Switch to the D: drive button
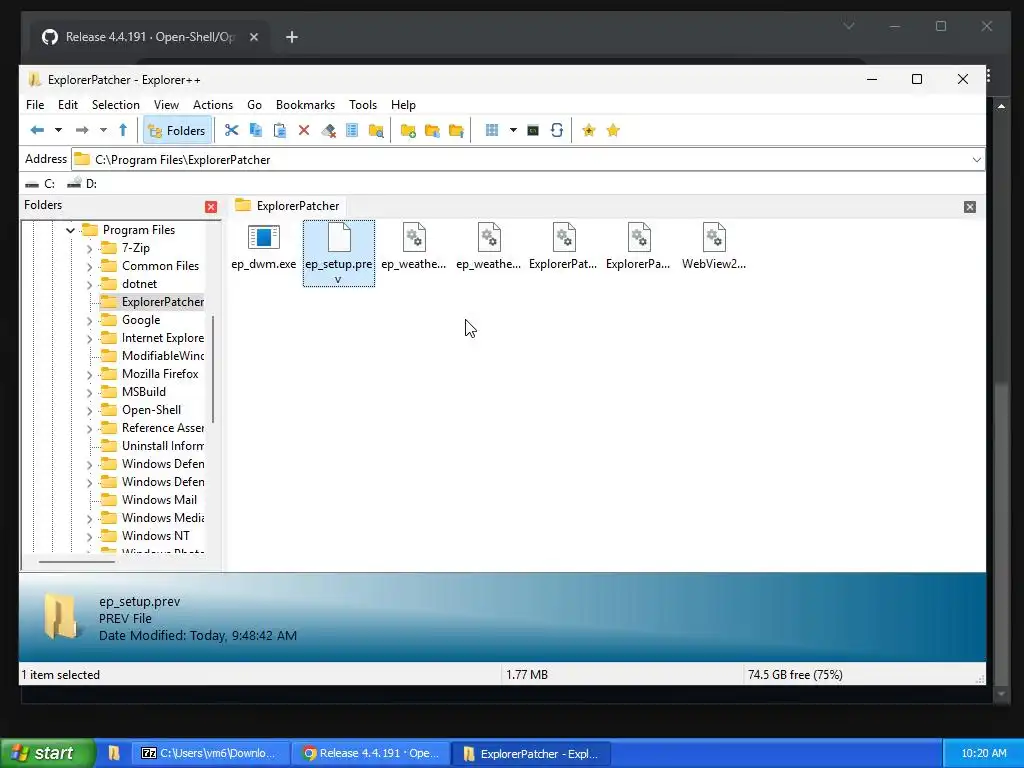The width and height of the screenshot is (1024, 768). pyautogui.click(x=82, y=184)
